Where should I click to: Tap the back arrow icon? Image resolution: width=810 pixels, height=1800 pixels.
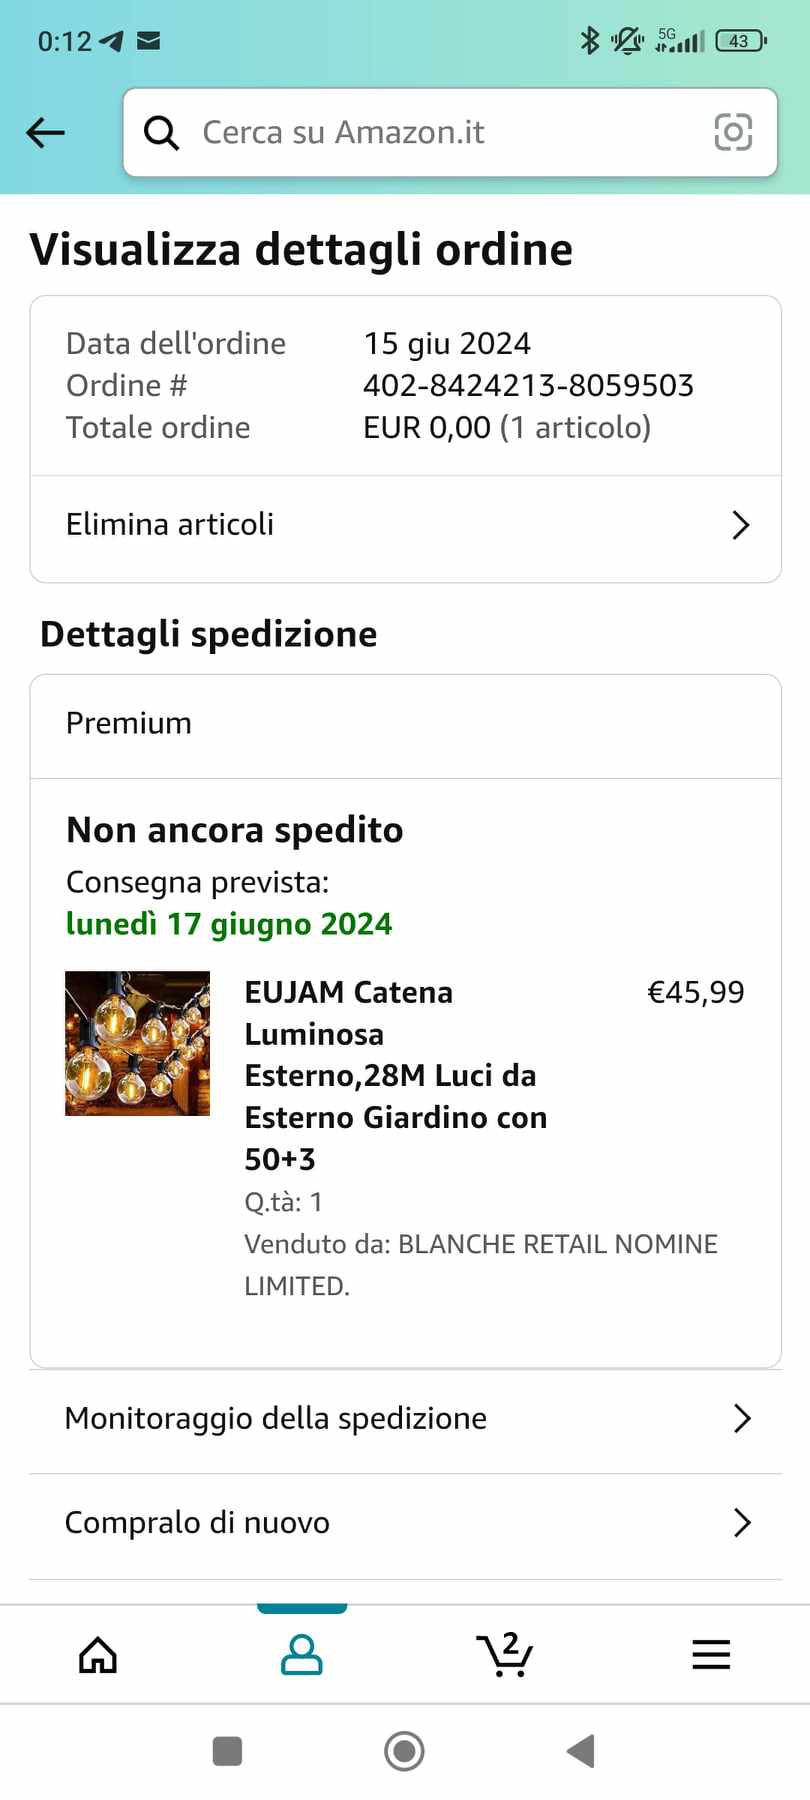click(46, 132)
